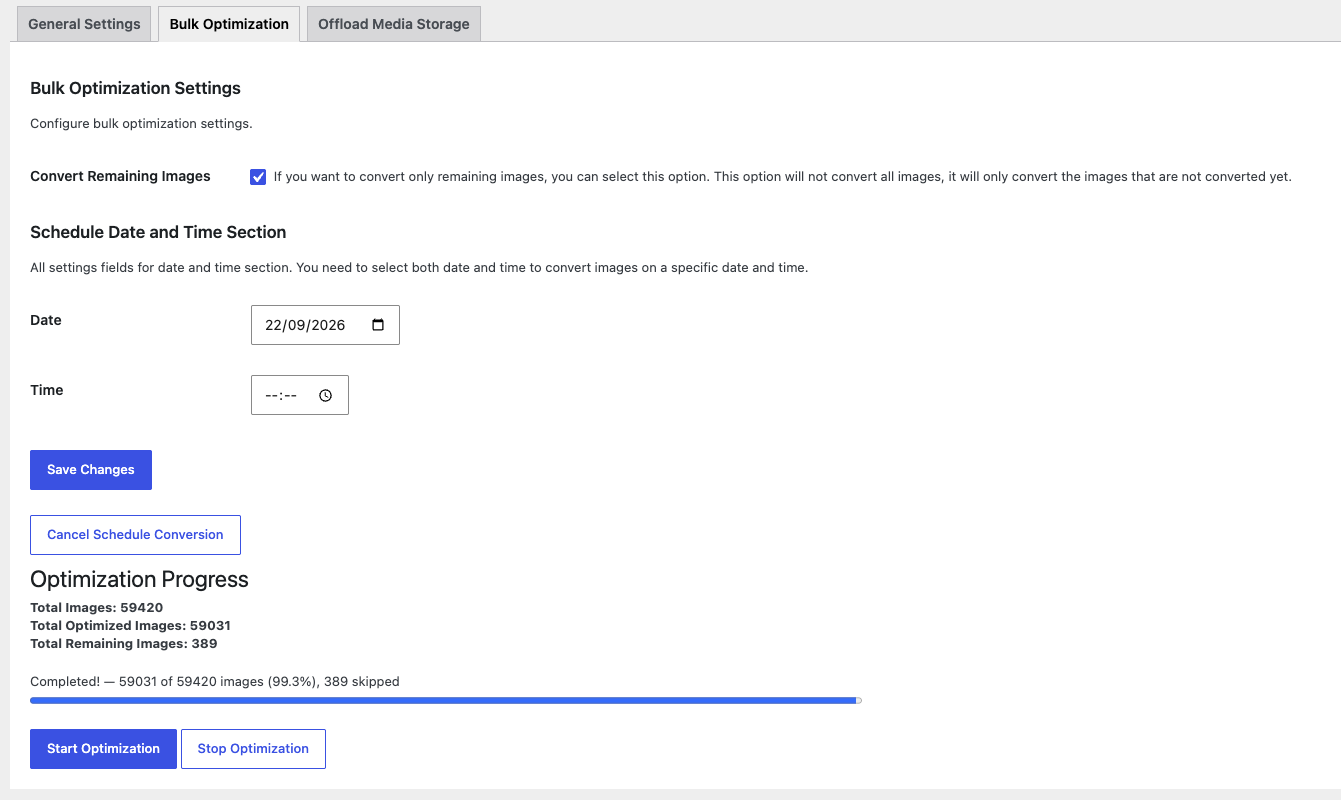The image size is (1341, 800).
Task: Click the 'Completed! — 59031 of 59420' status text
Action: 215,682
